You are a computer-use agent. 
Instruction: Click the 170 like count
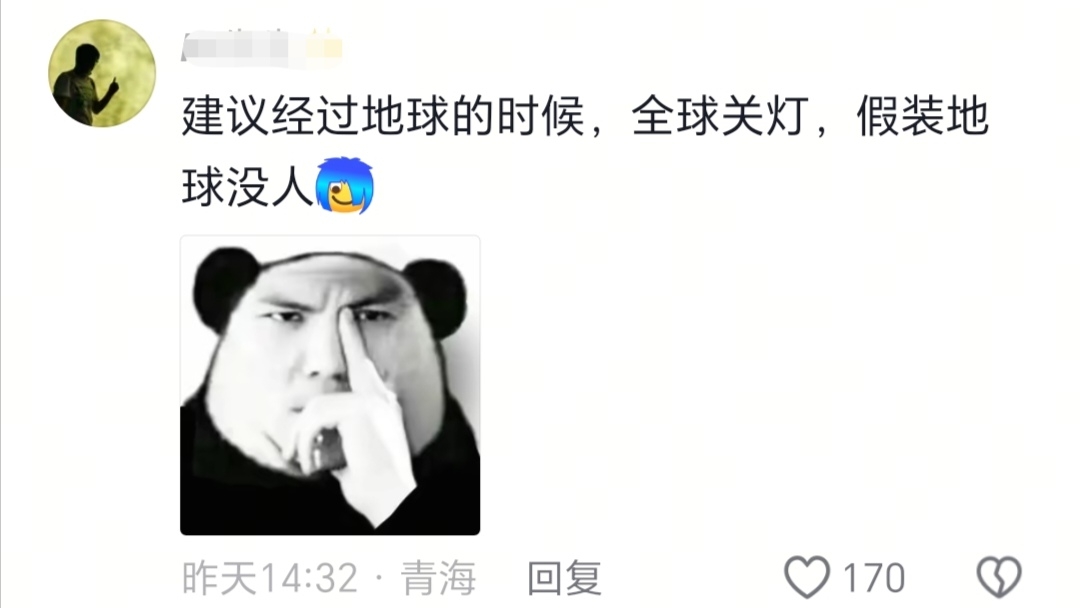pyautogui.click(x=873, y=578)
